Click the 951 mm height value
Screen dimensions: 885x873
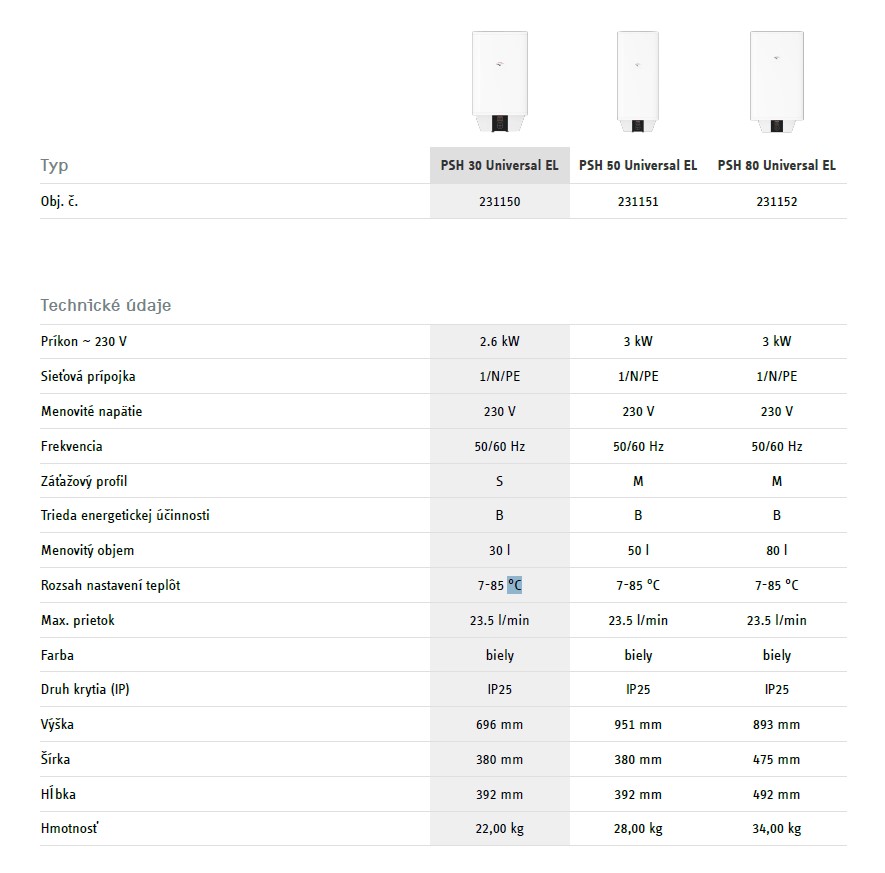coord(638,724)
